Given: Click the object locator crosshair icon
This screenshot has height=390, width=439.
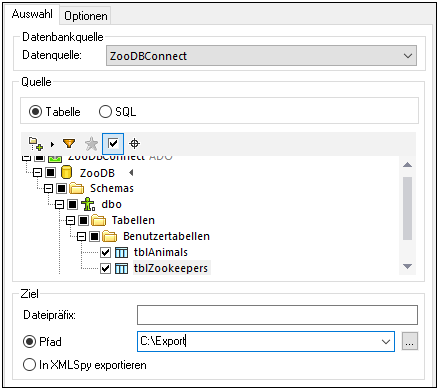Looking at the screenshot, I should coord(134,144).
